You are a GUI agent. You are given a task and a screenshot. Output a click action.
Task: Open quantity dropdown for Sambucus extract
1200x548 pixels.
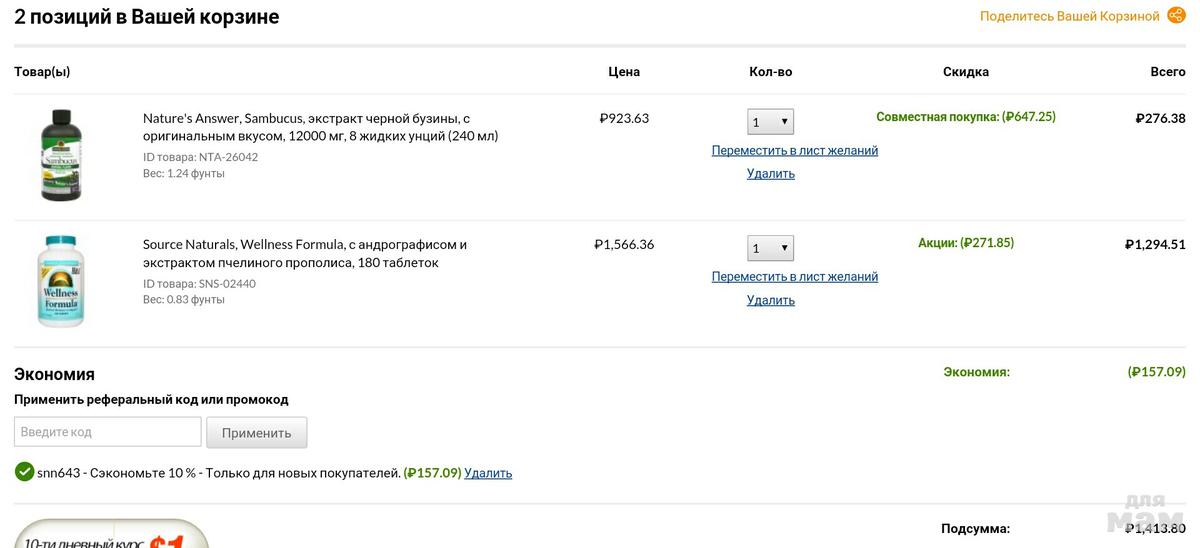click(770, 122)
